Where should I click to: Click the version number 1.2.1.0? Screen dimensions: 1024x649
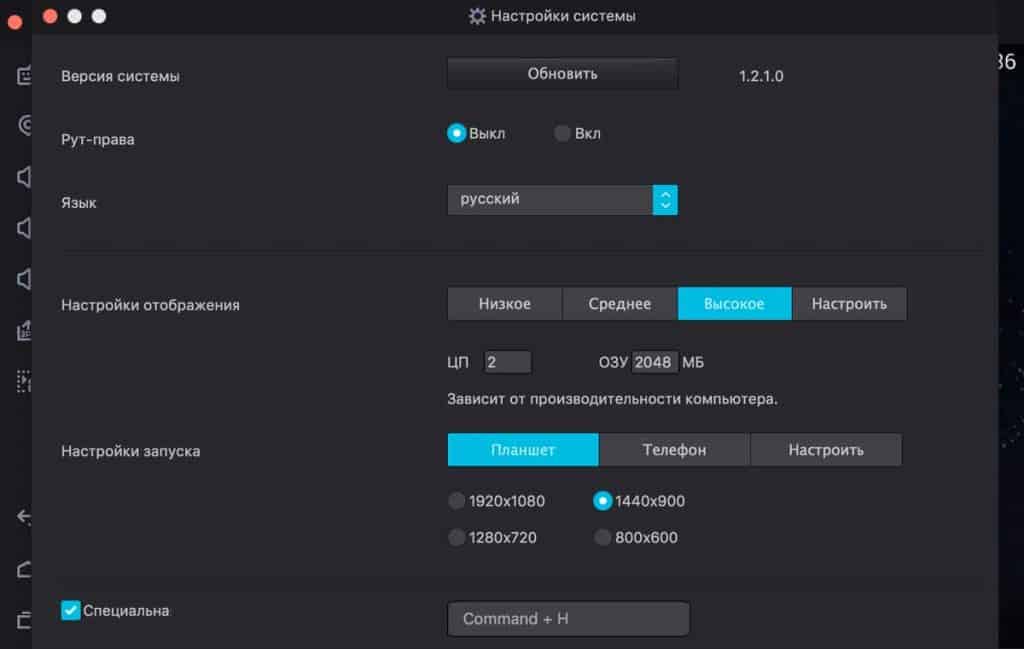tap(761, 76)
